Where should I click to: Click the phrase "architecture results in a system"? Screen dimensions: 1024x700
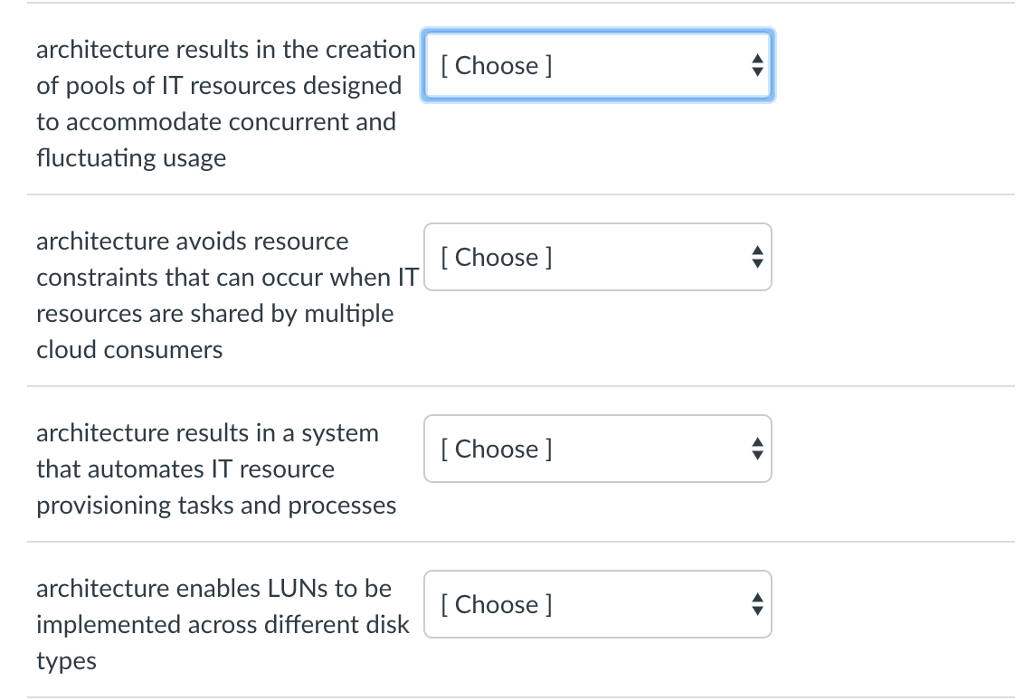pyautogui.click(x=207, y=433)
